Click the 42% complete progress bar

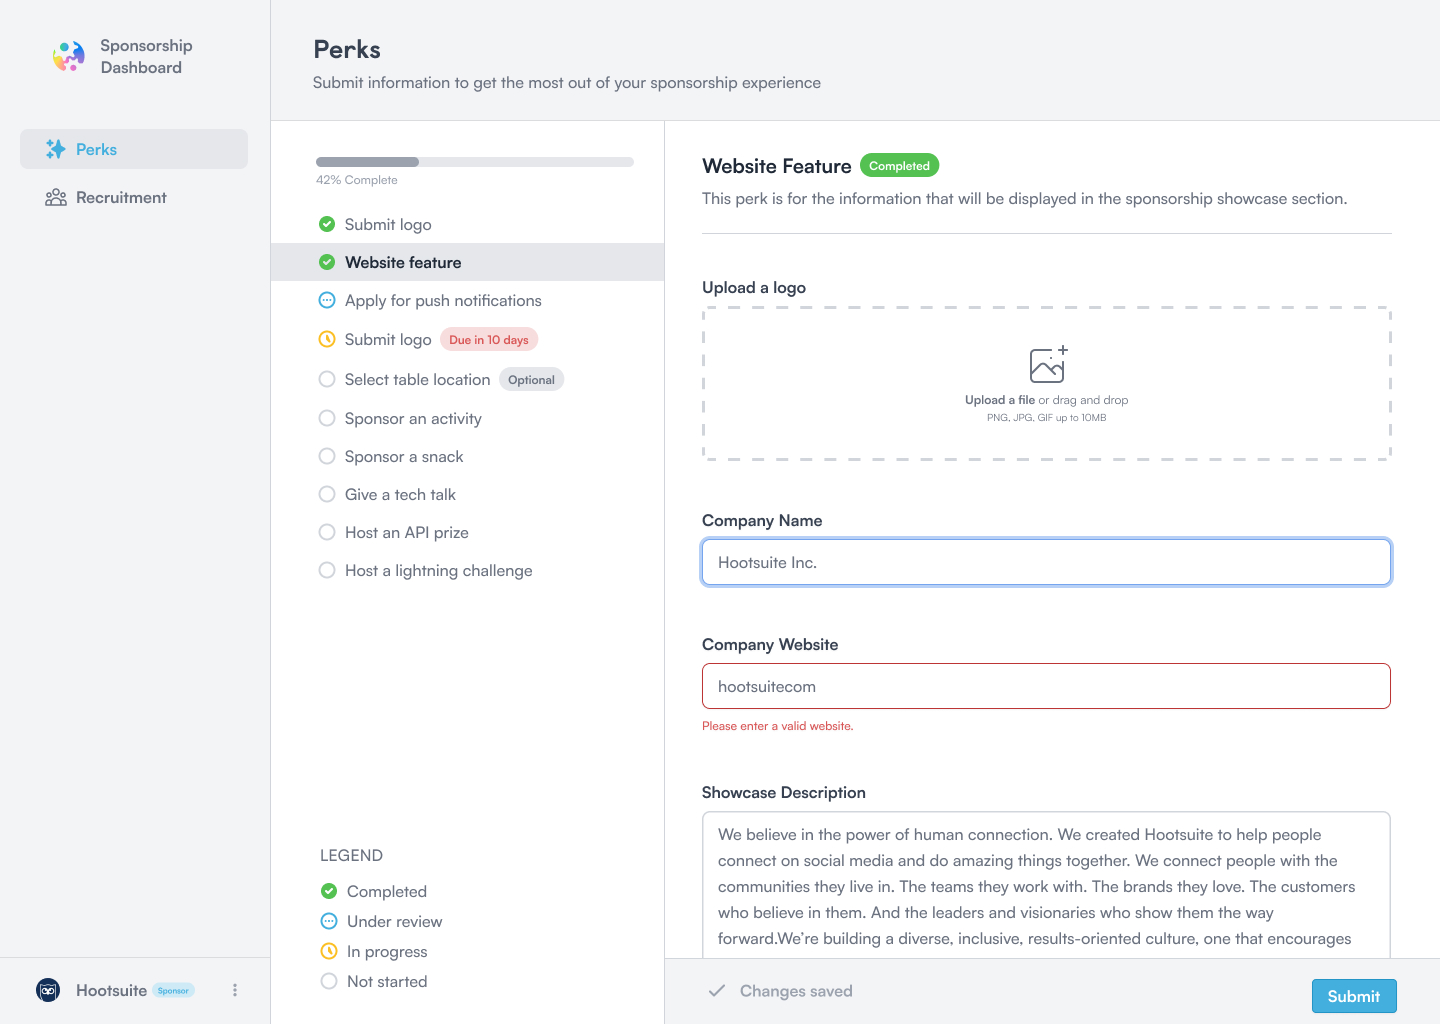pyautogui.click(x=474, y=162)
